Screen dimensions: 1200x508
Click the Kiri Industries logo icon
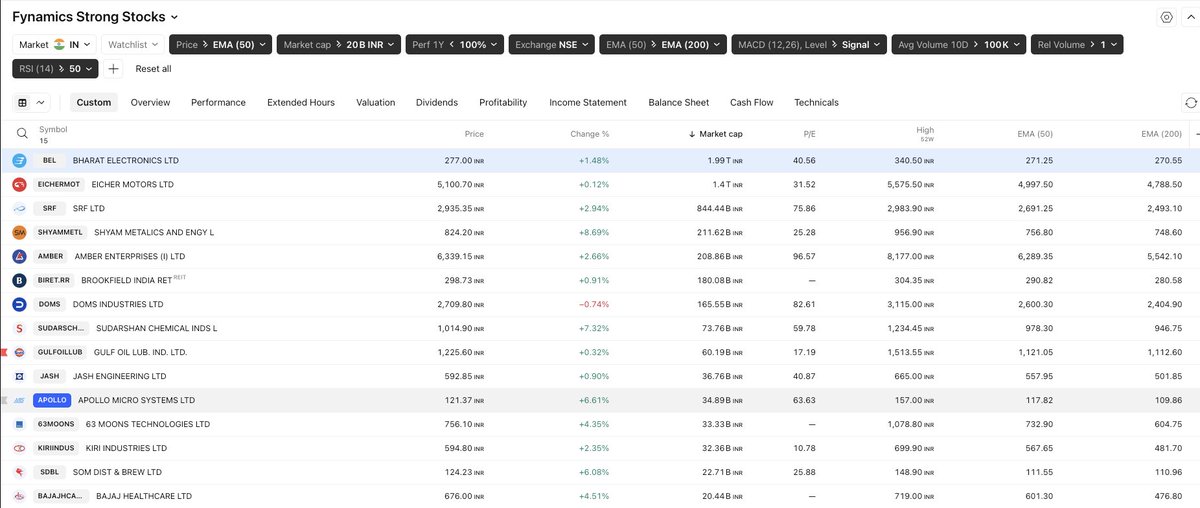click(19, 448)
